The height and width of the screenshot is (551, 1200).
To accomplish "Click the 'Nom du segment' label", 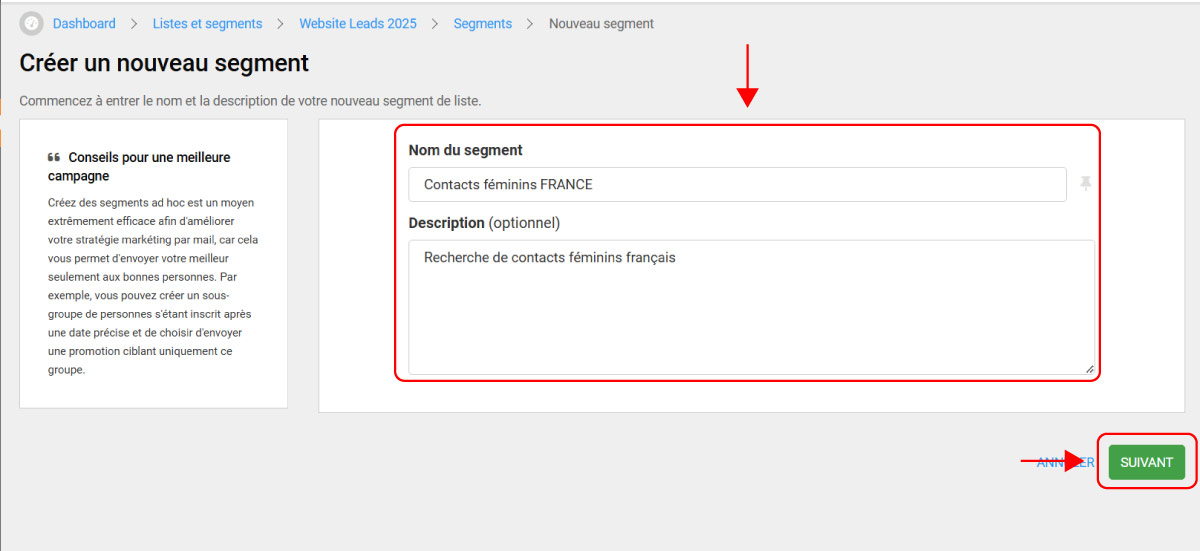I will pos(465,150).
